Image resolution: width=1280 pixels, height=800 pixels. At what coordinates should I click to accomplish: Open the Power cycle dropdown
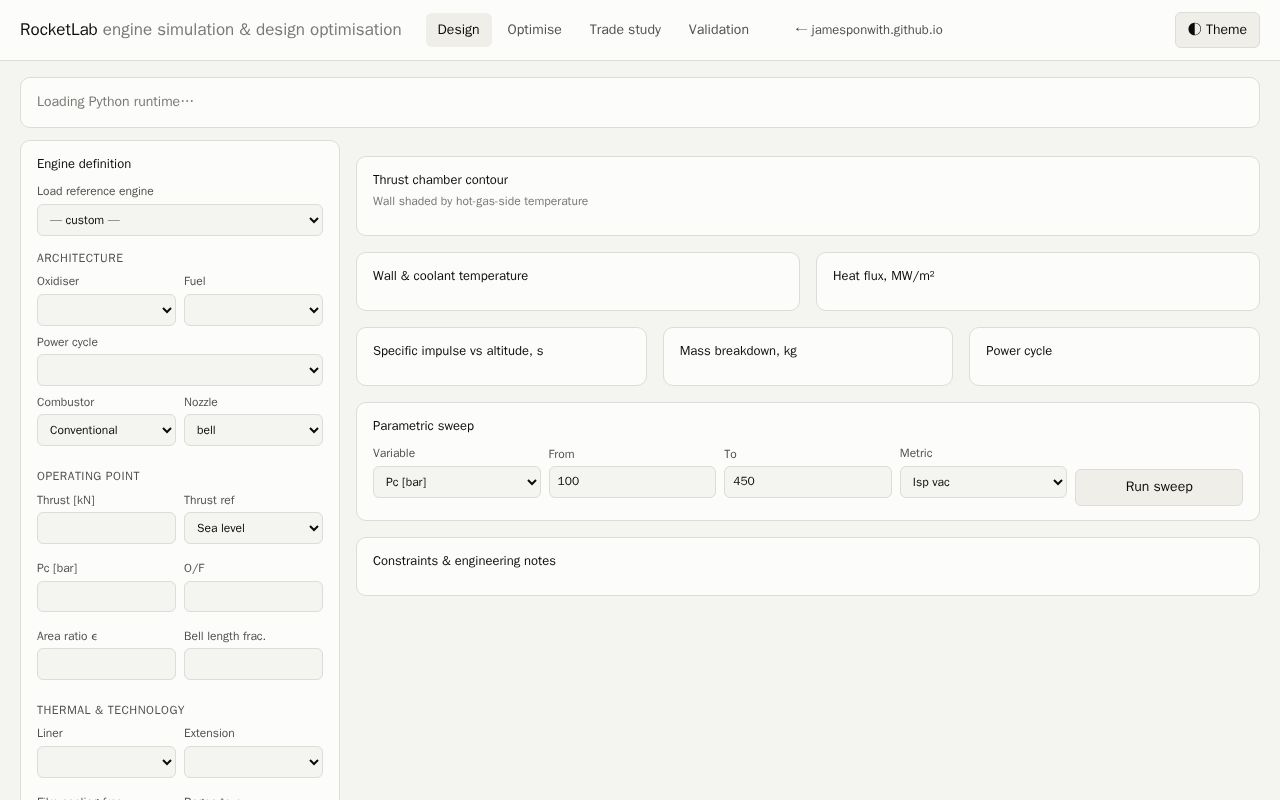[x=180, y=370]
